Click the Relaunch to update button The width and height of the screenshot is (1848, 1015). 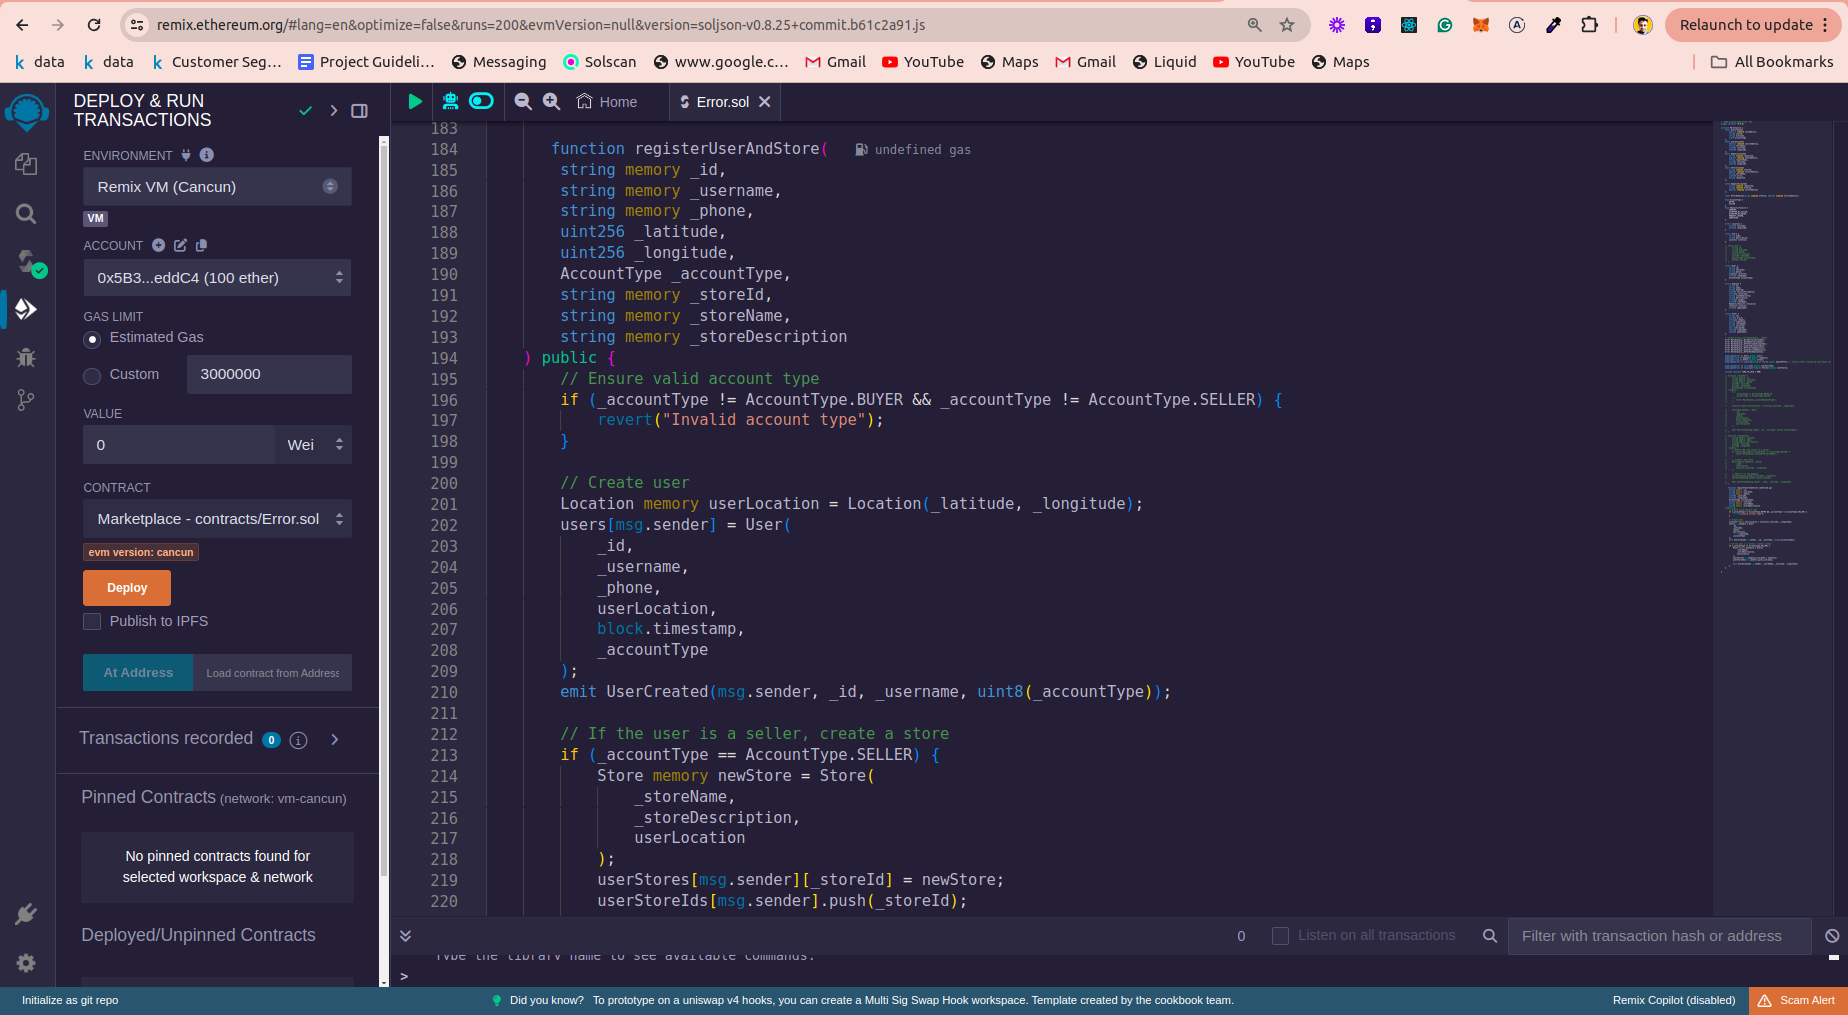[x=1754, y=25]
